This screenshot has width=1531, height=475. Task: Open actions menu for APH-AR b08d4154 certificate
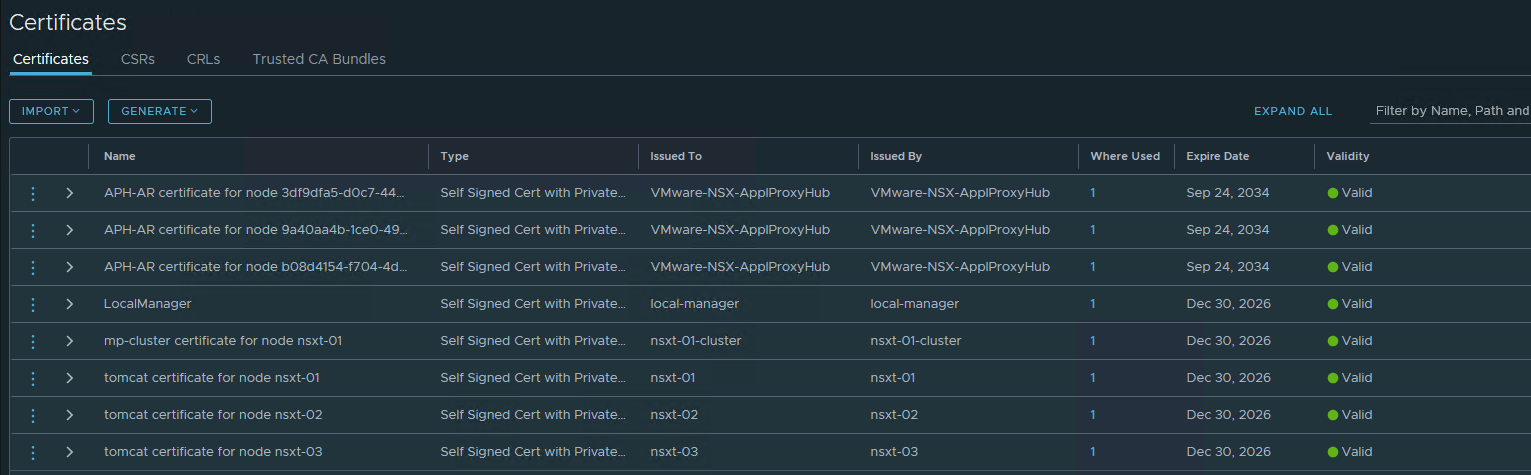tap(32, 267)
